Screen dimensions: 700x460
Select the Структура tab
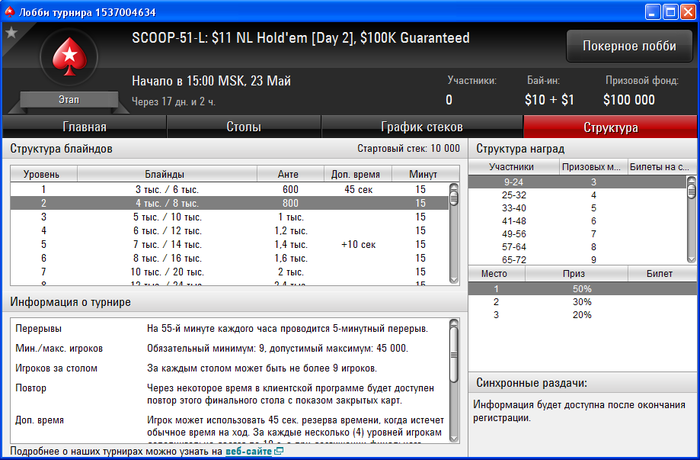(610, 127)
